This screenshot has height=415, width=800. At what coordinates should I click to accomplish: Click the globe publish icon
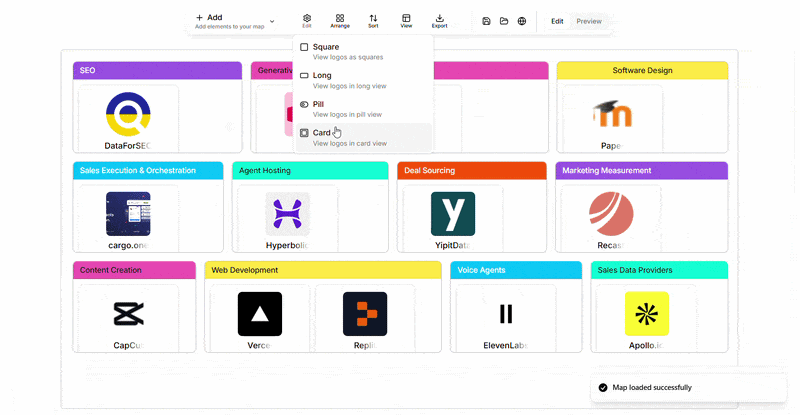521,21
